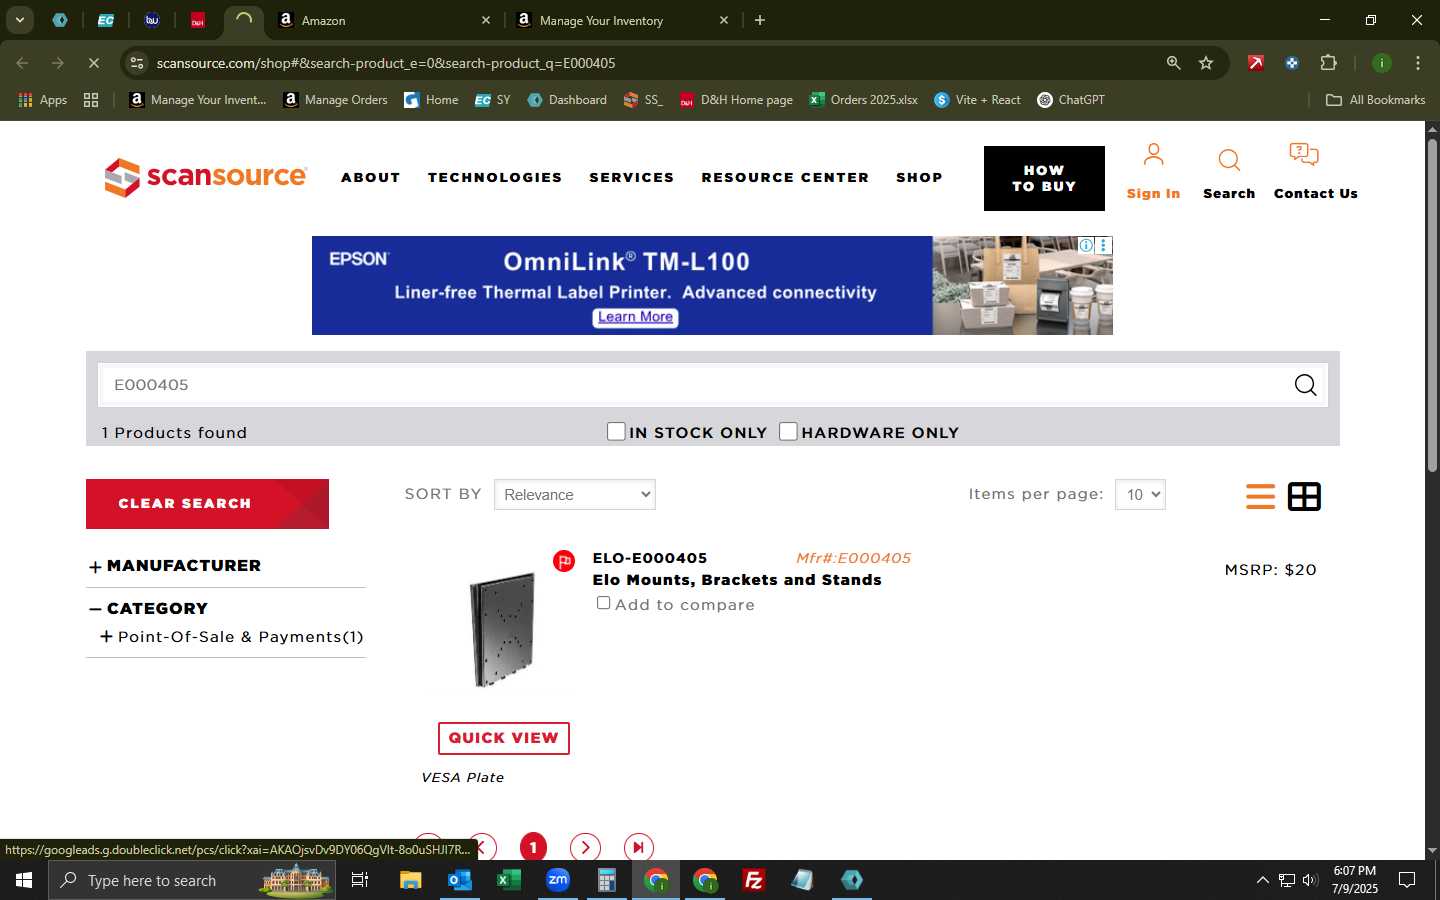The image size is (1440, 900).
Task: Go to next results page arrow
Action: pos(585,848)
